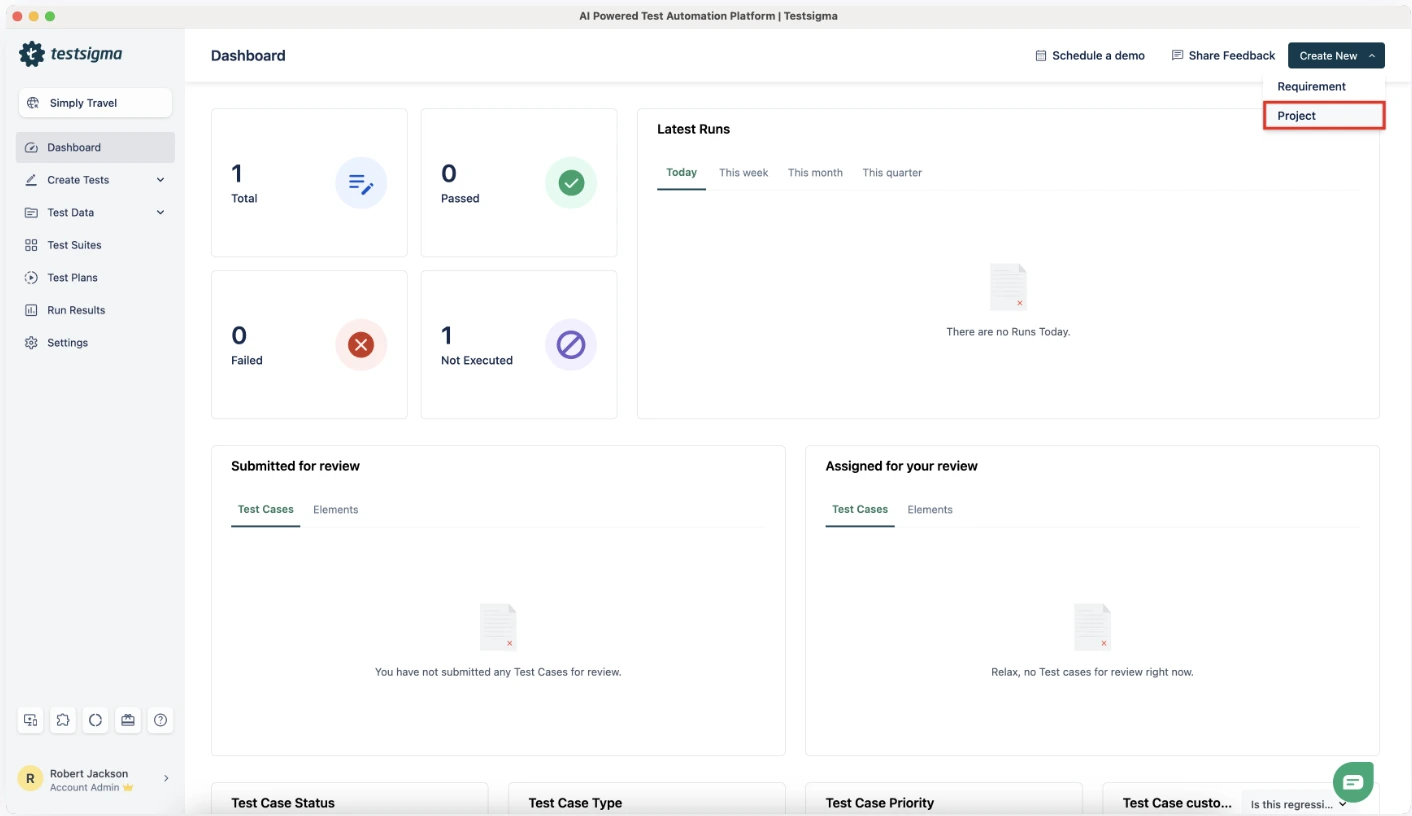Image resolution: width=1412 pixels, height=816 pixels.
Task: Select the This week tab
Action: [x=743, y=173]
